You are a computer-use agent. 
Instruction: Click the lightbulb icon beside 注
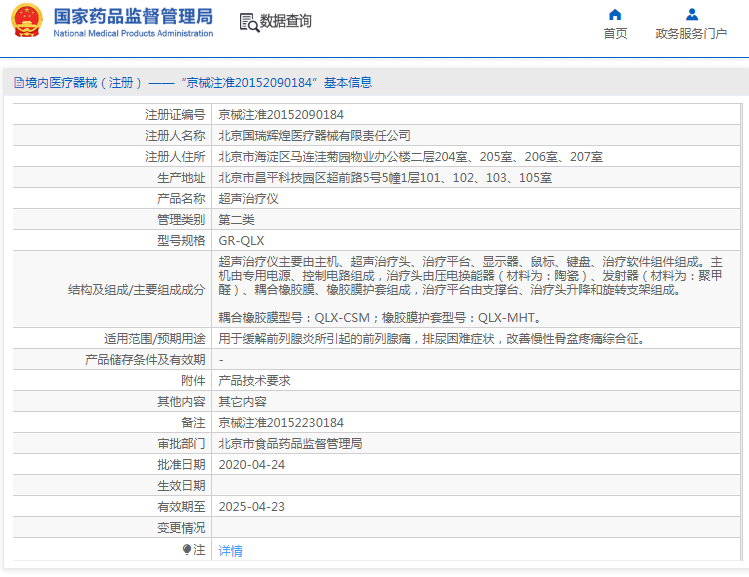pyautogui.click(x=187, y=550)
